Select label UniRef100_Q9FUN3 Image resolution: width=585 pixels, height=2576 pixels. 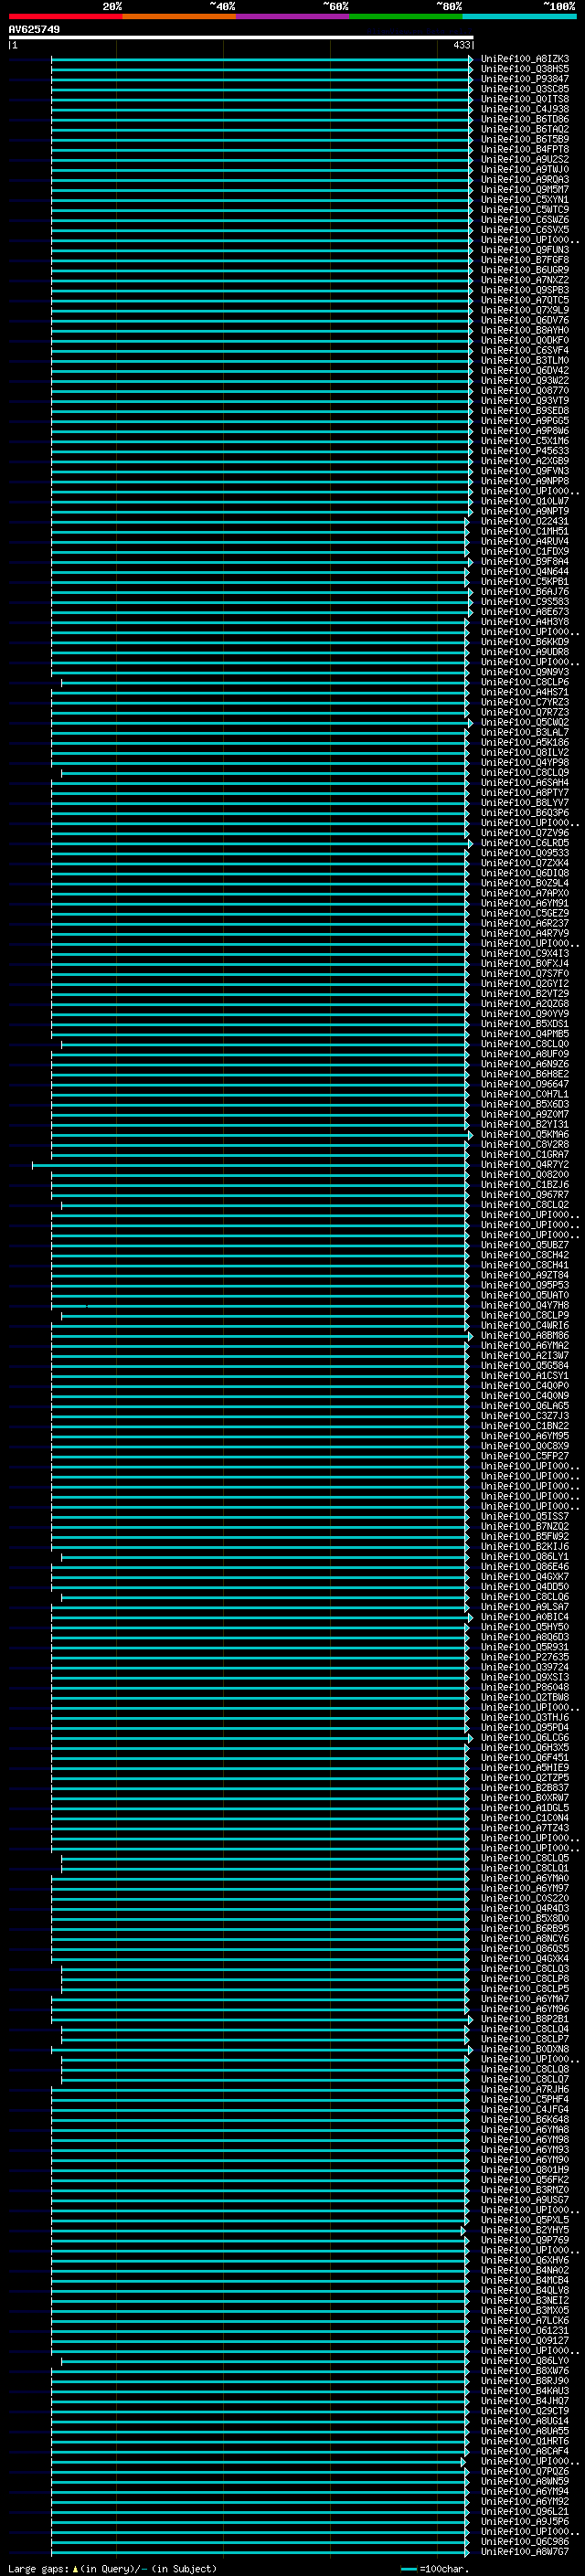(525, 250)
